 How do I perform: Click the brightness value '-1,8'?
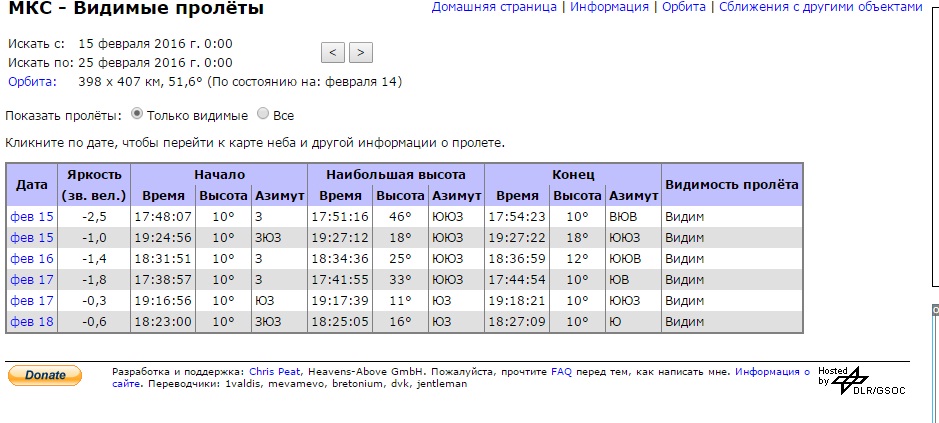(x=94, y=280)
